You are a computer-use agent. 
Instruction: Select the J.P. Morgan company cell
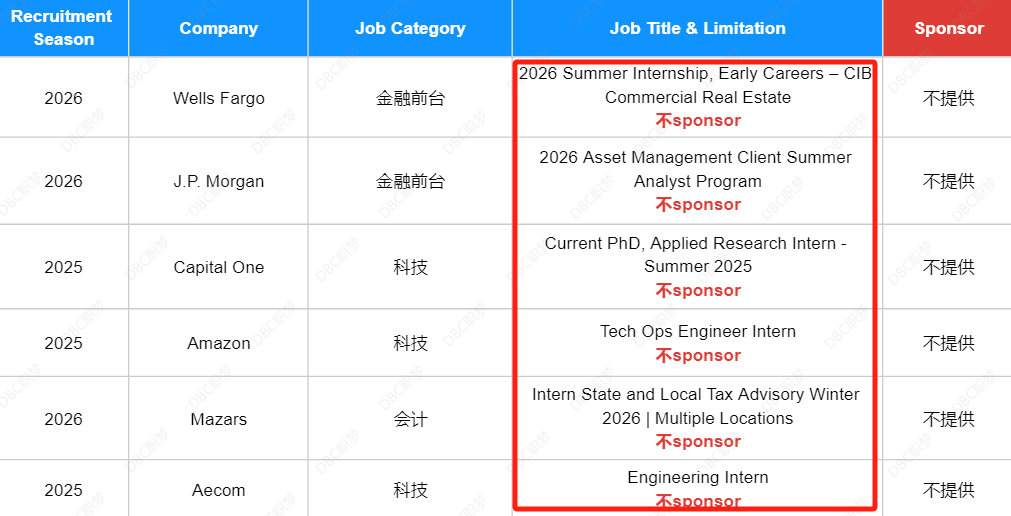(x=219, y=181)
